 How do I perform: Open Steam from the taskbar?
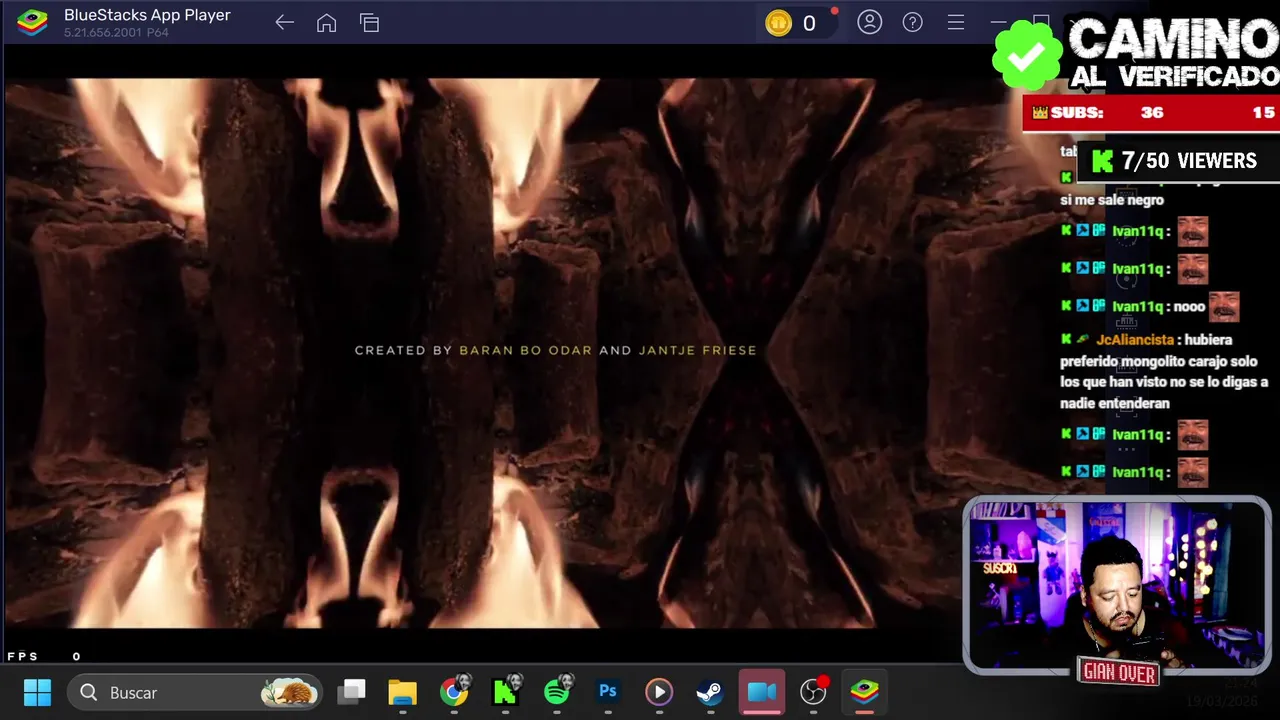coord(710,692)
